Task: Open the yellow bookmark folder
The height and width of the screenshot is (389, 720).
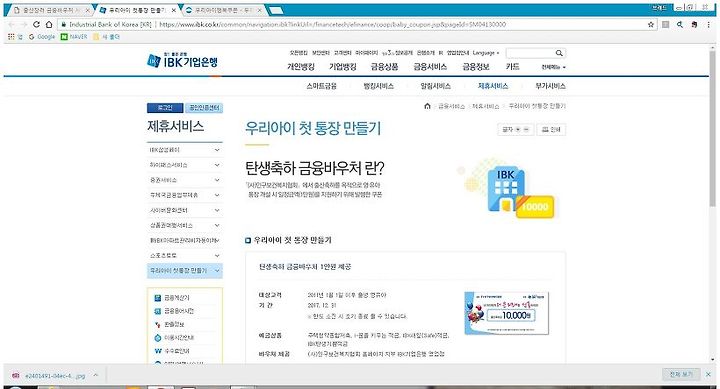Action: coord(106,37)
